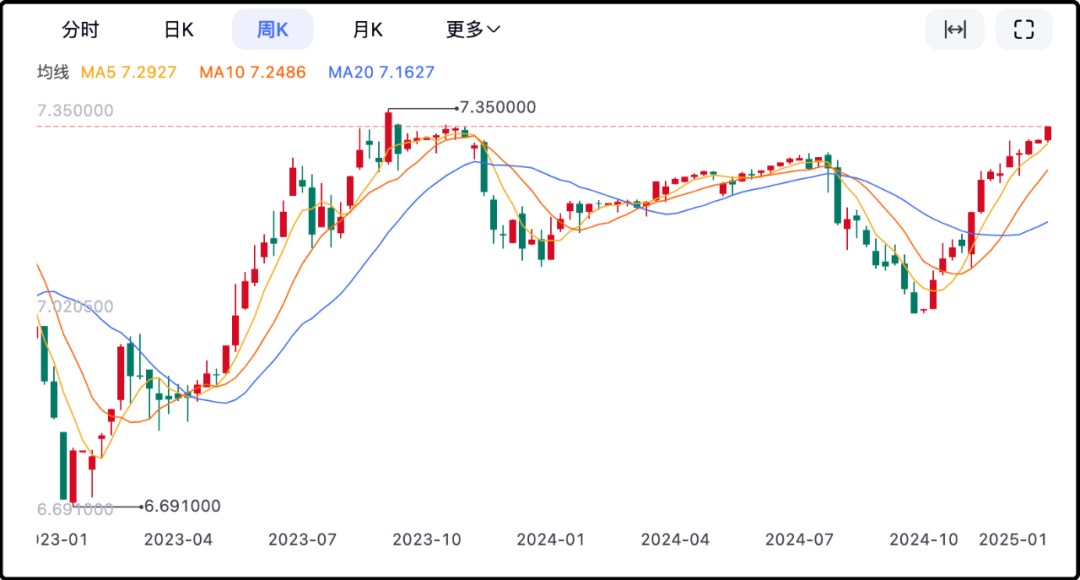Open the 日K daily chart tab
1080x580 pixels.
(178, 30)
